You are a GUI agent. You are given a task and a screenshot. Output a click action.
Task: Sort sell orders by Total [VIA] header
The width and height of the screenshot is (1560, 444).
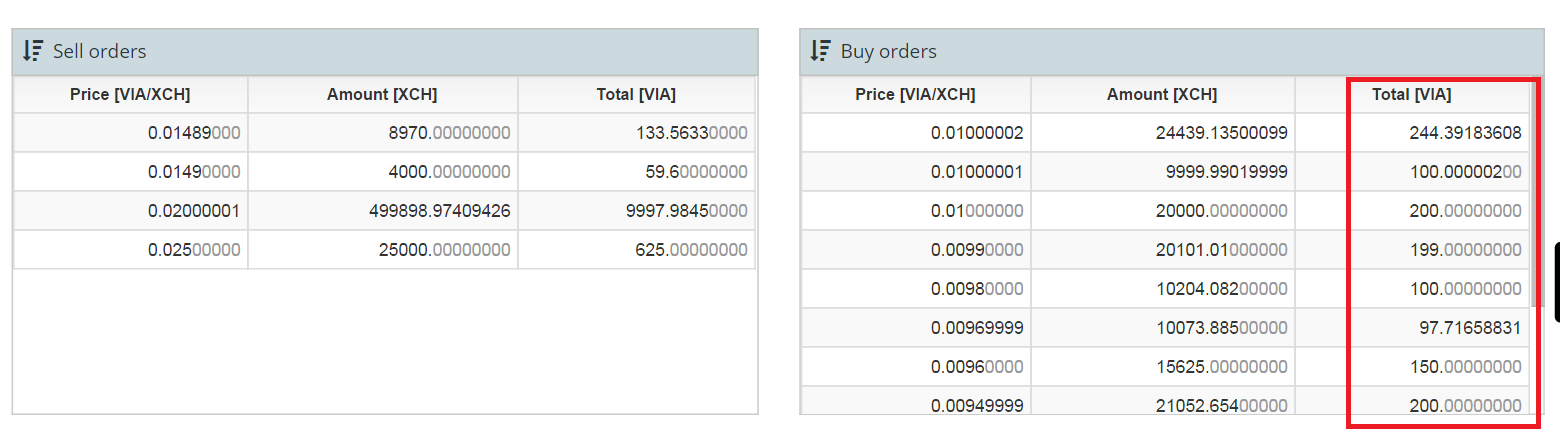point(637,95)
